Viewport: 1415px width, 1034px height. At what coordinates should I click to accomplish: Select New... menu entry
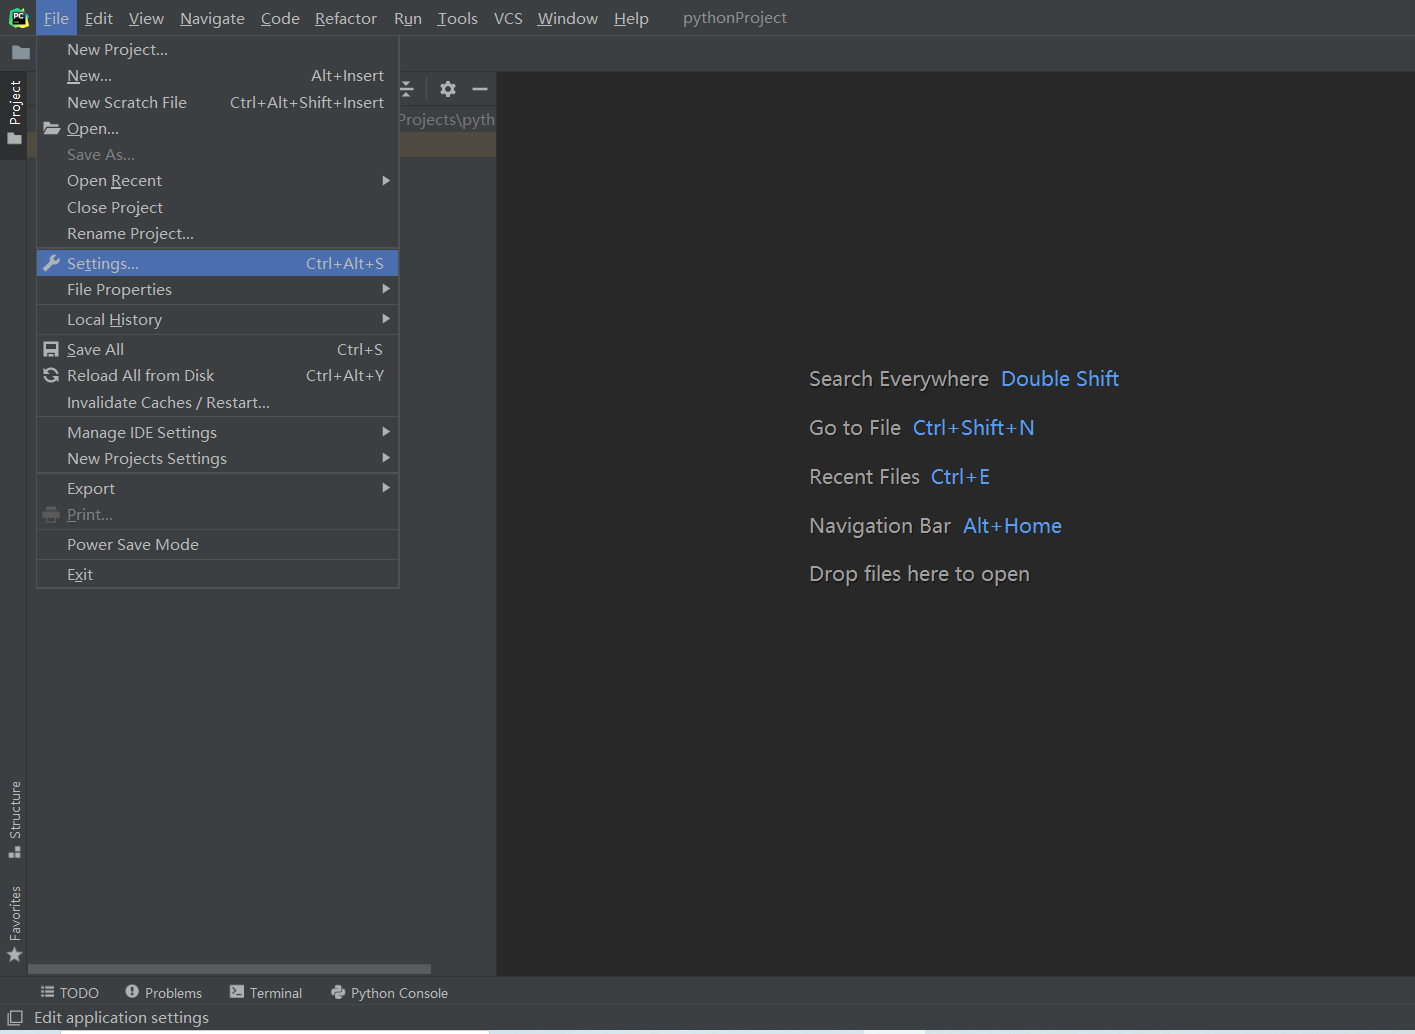217,75
